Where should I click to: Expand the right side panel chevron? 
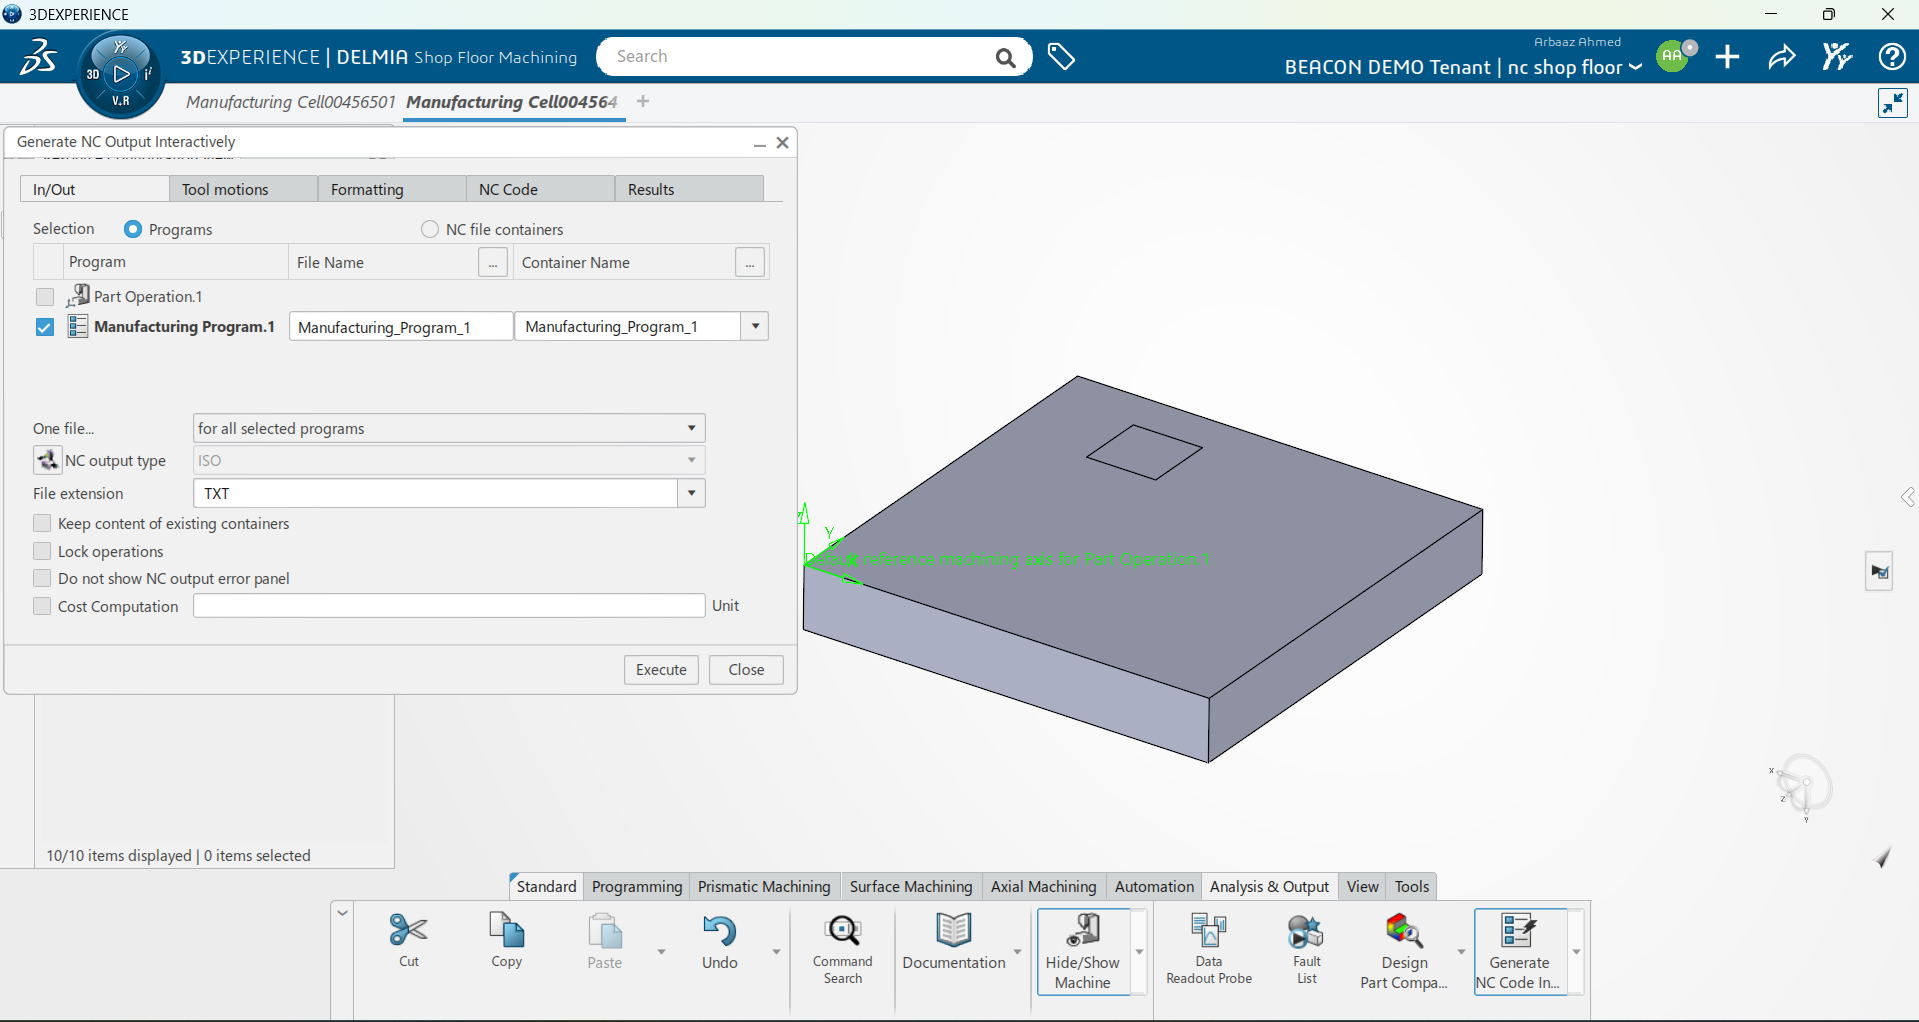click(1908, 497)
